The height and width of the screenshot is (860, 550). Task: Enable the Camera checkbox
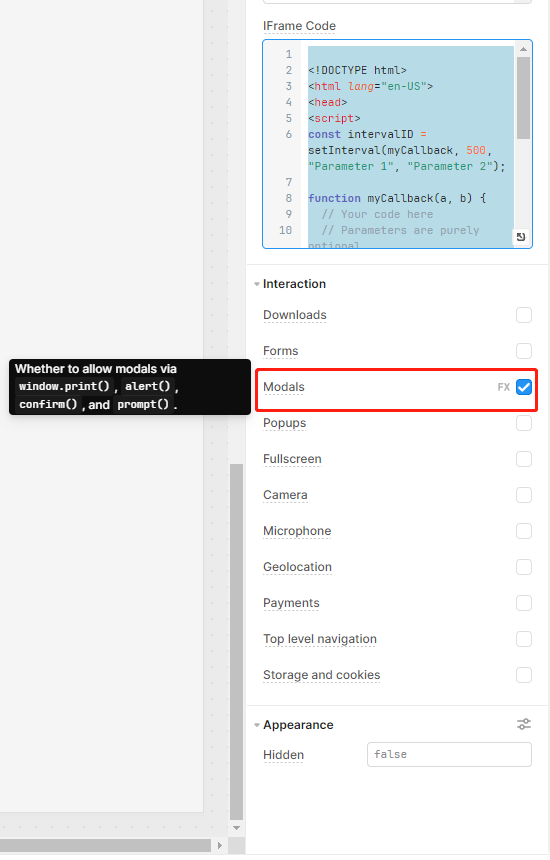point(524,495)
